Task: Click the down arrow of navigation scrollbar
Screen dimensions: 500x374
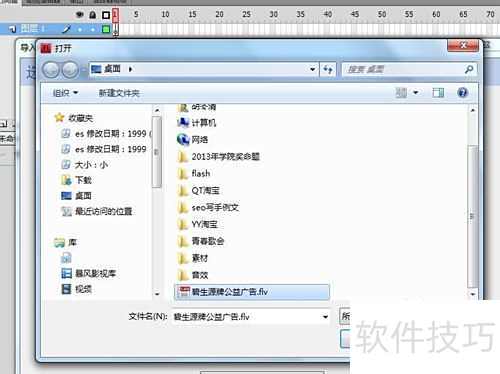Action: coord(157,294)
